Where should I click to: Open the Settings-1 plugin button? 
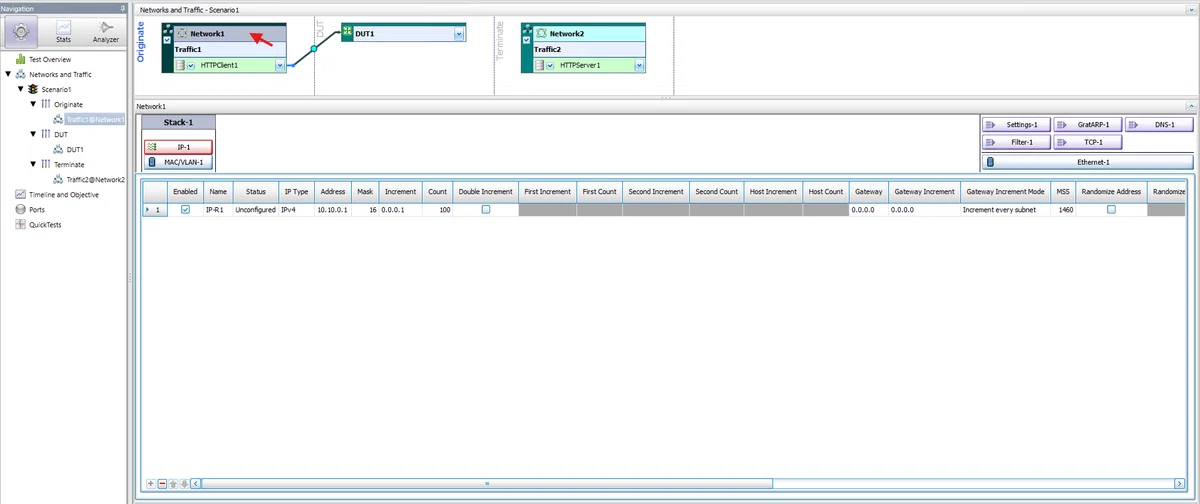(1015, 125)
